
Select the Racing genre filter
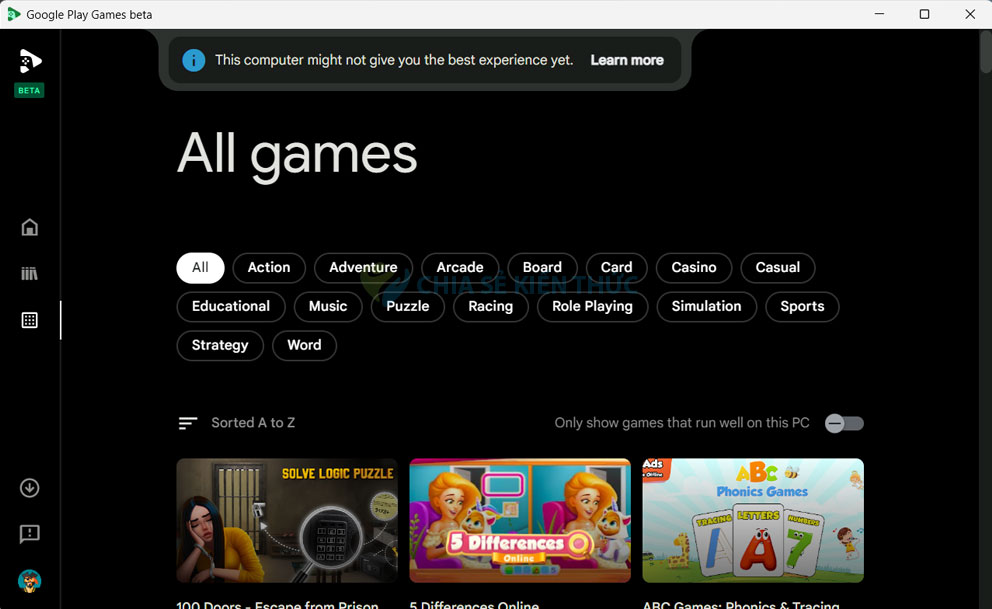pyautogui.click(x=490, y=306)
